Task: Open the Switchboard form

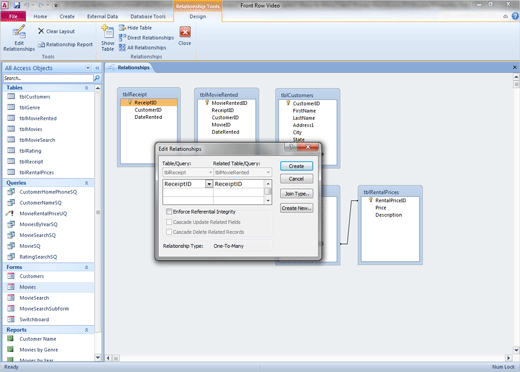Action: (x=34, y=319)
